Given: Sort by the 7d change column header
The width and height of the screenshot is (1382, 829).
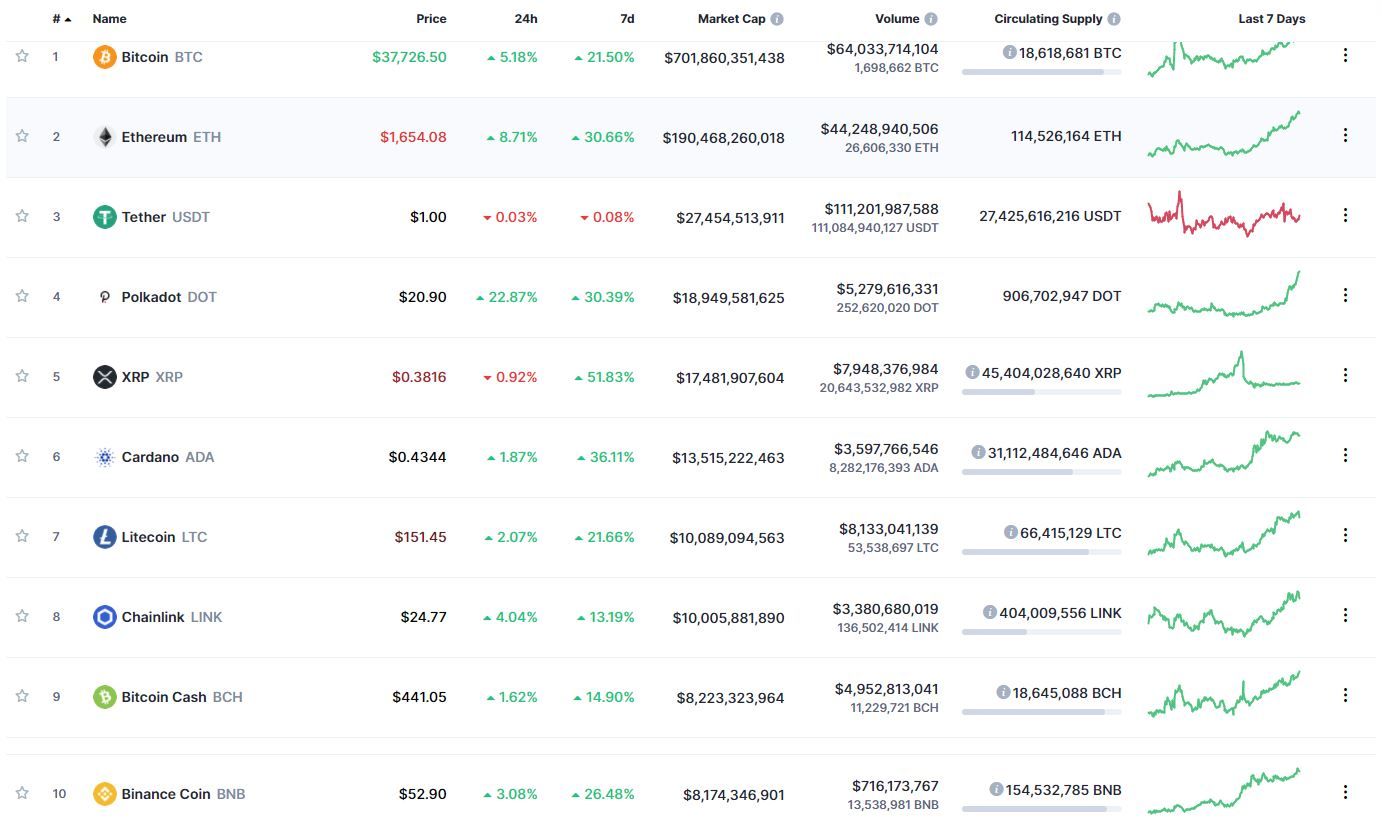Looking at the screenshot, I should pos(627,19).
